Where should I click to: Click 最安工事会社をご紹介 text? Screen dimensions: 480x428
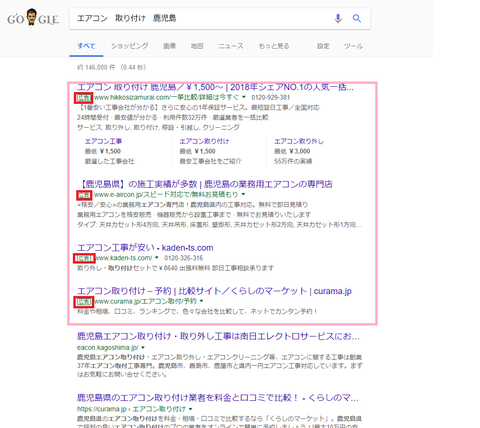tap(210, 161)
